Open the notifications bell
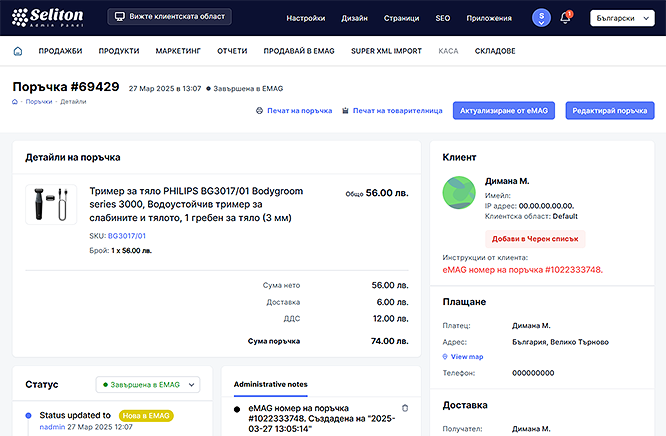 pyautogui.click(x=565, y=18)
